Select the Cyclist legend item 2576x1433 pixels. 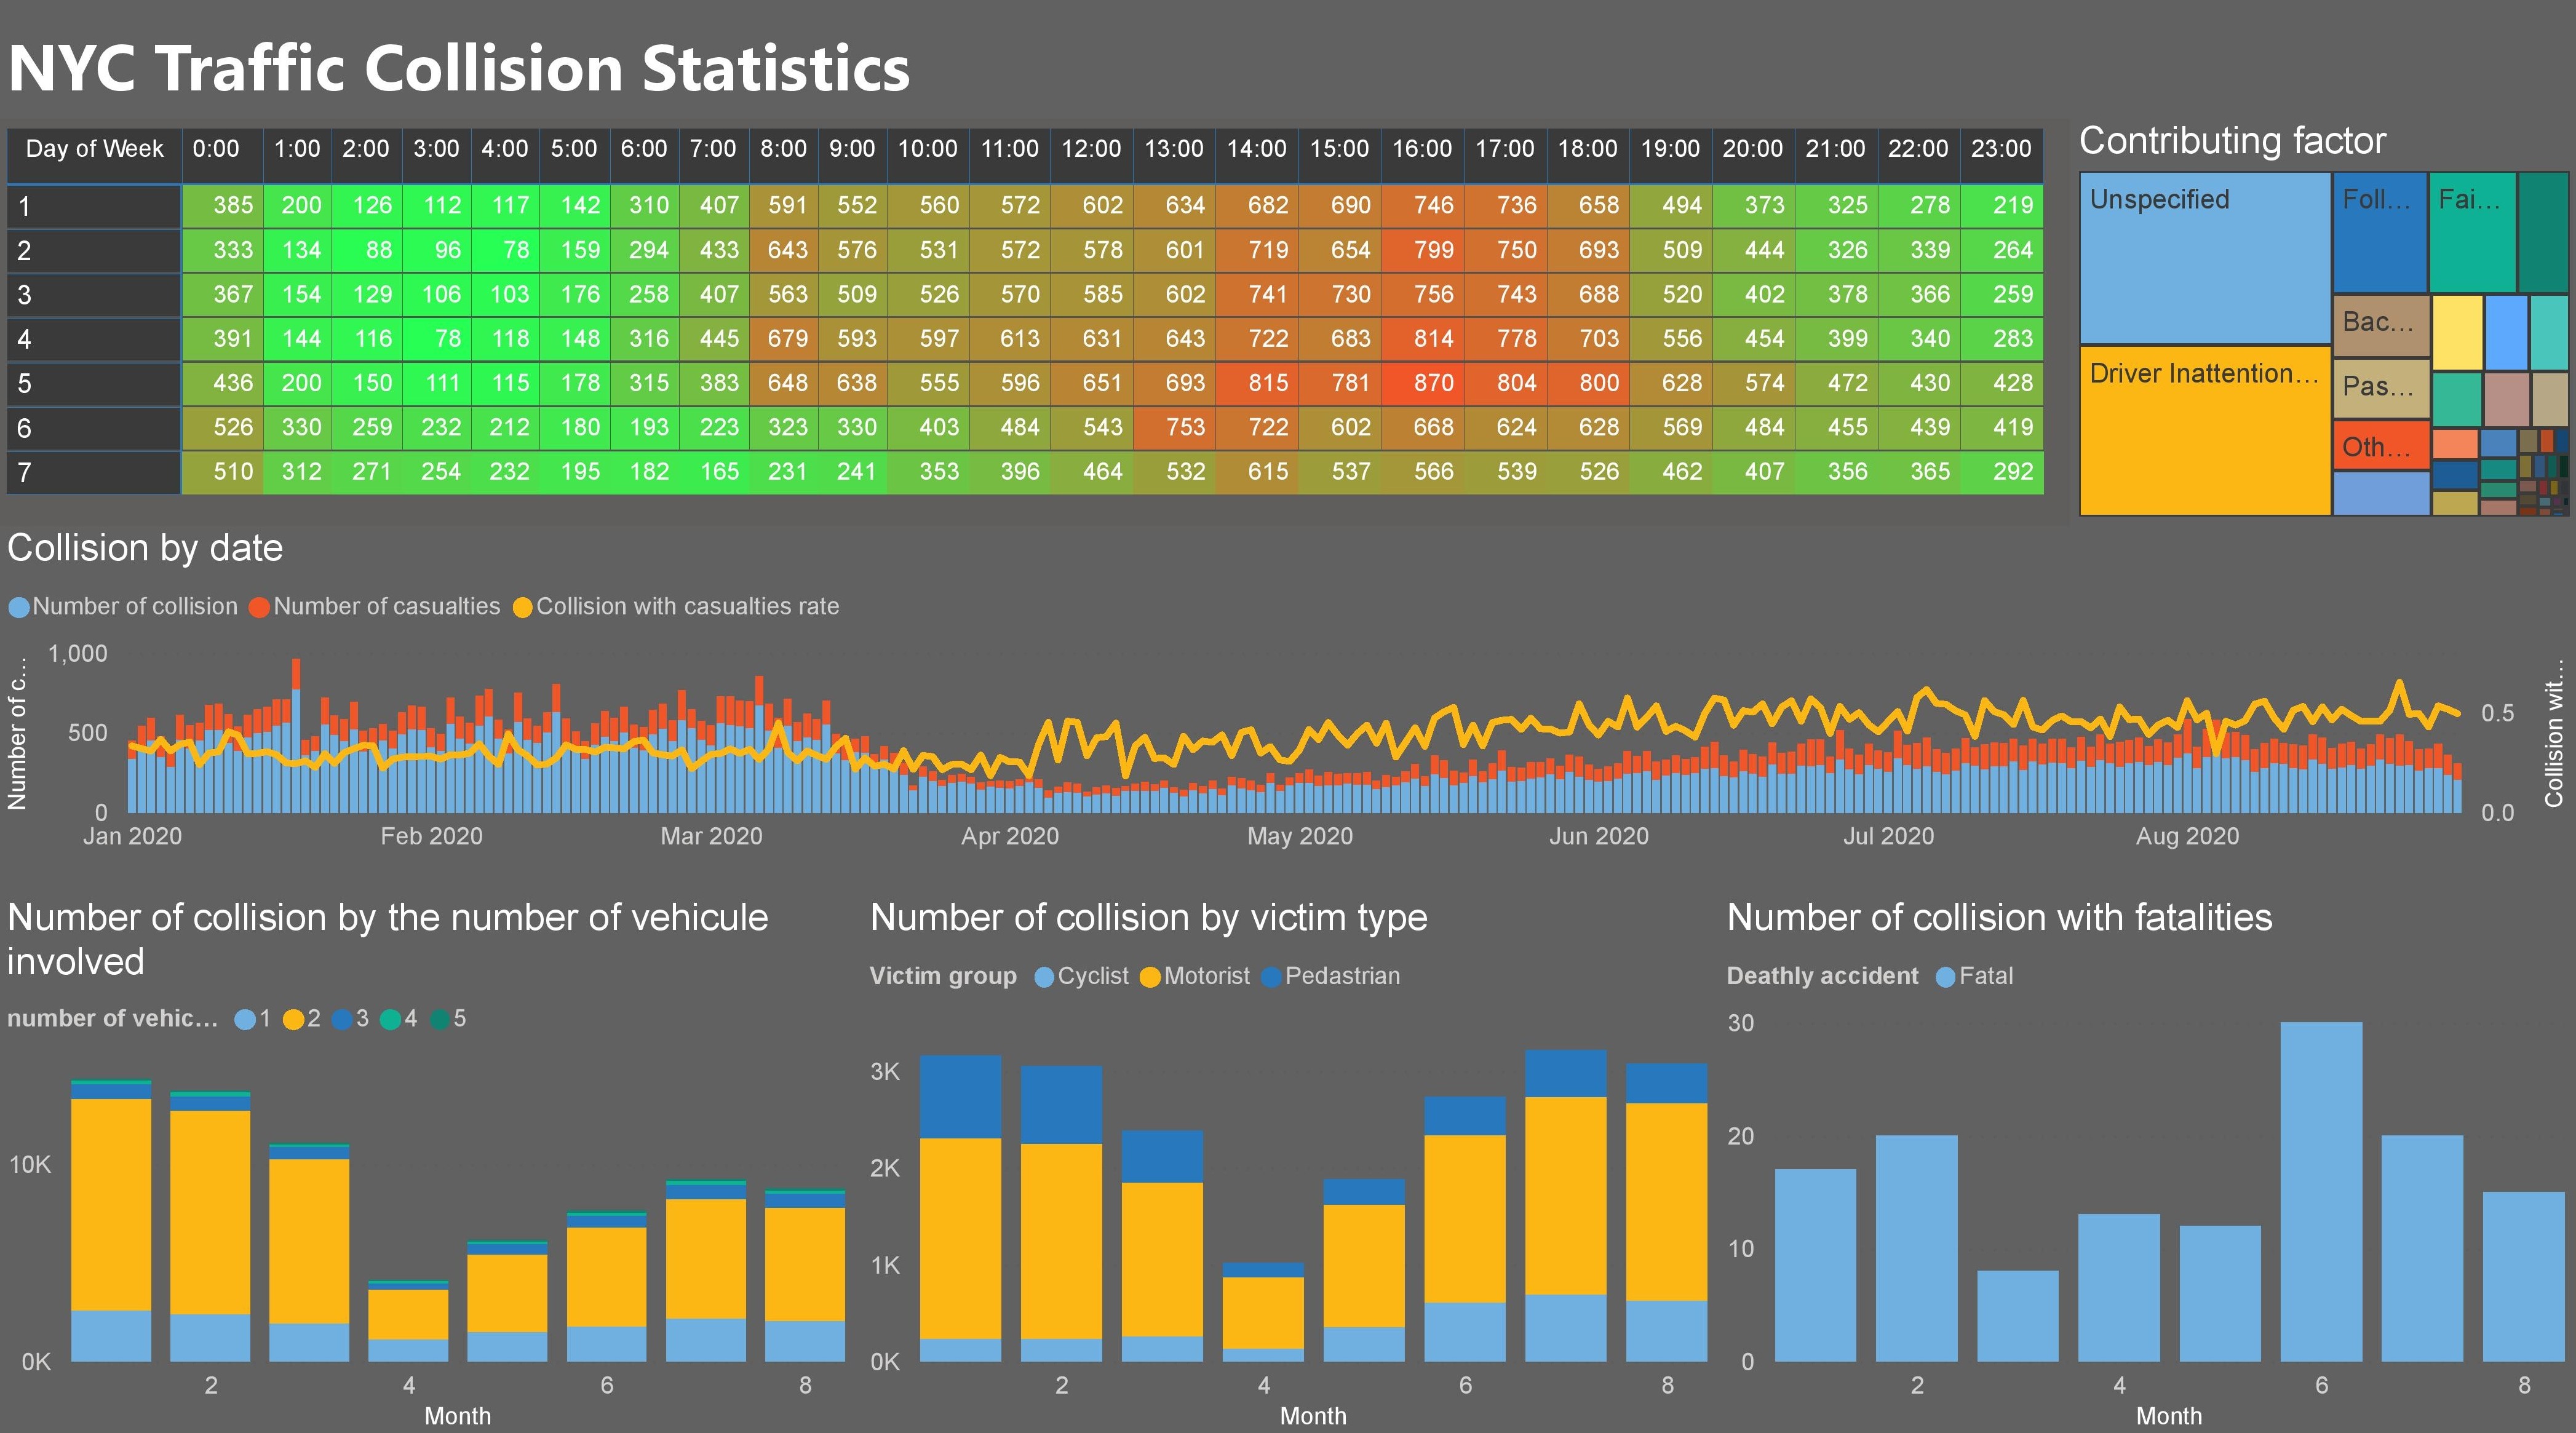(1082, 976)
